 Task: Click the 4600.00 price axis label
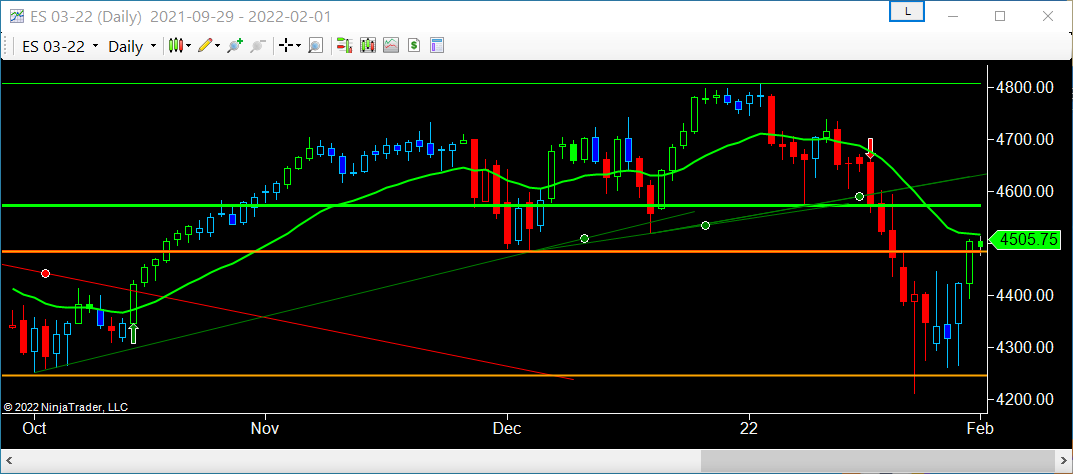1023,192
